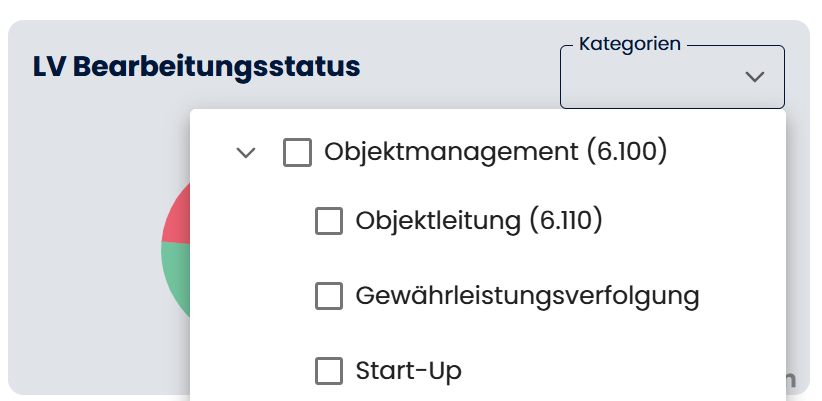Click blank space right of Objektleitung (6.110)

690,221
